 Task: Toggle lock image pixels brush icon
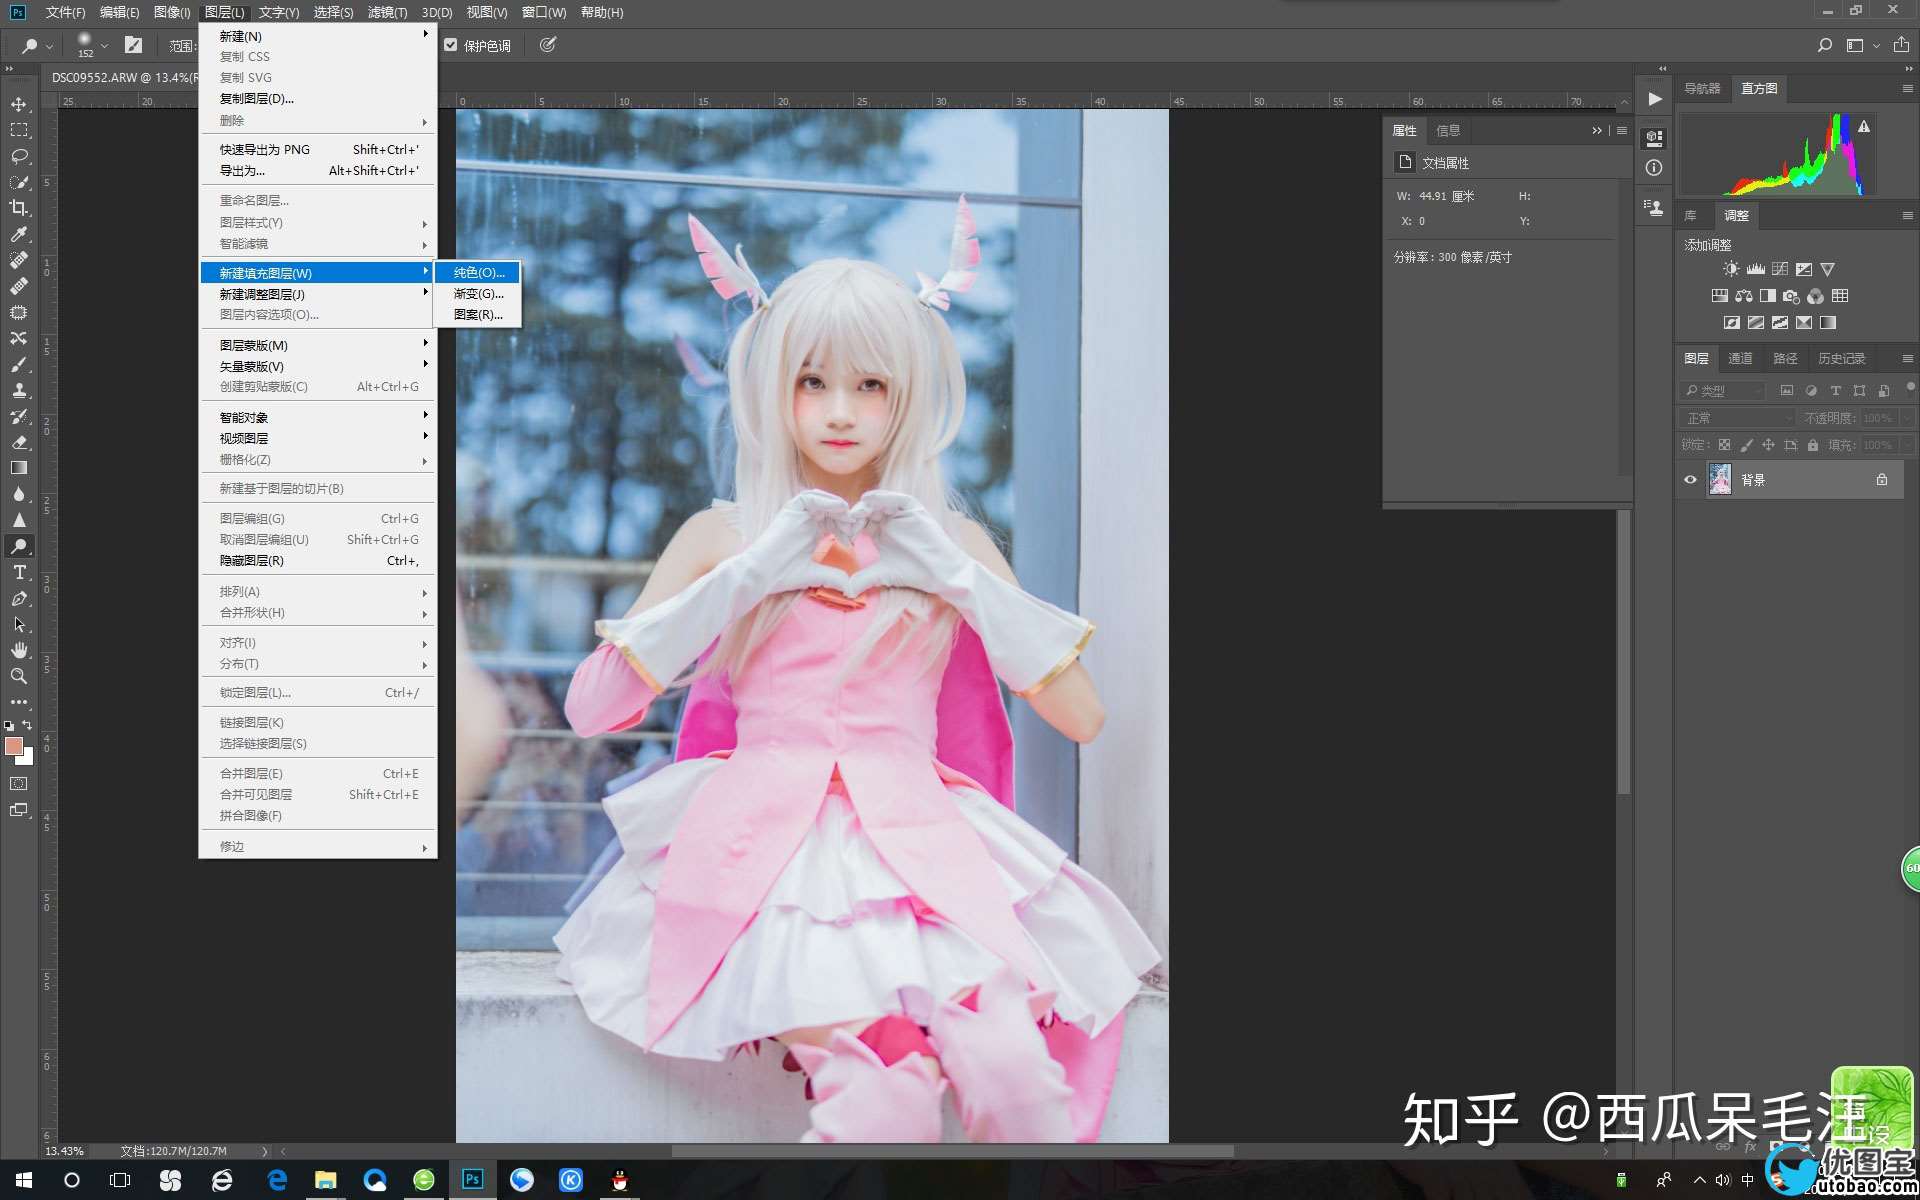(1746, 445)
